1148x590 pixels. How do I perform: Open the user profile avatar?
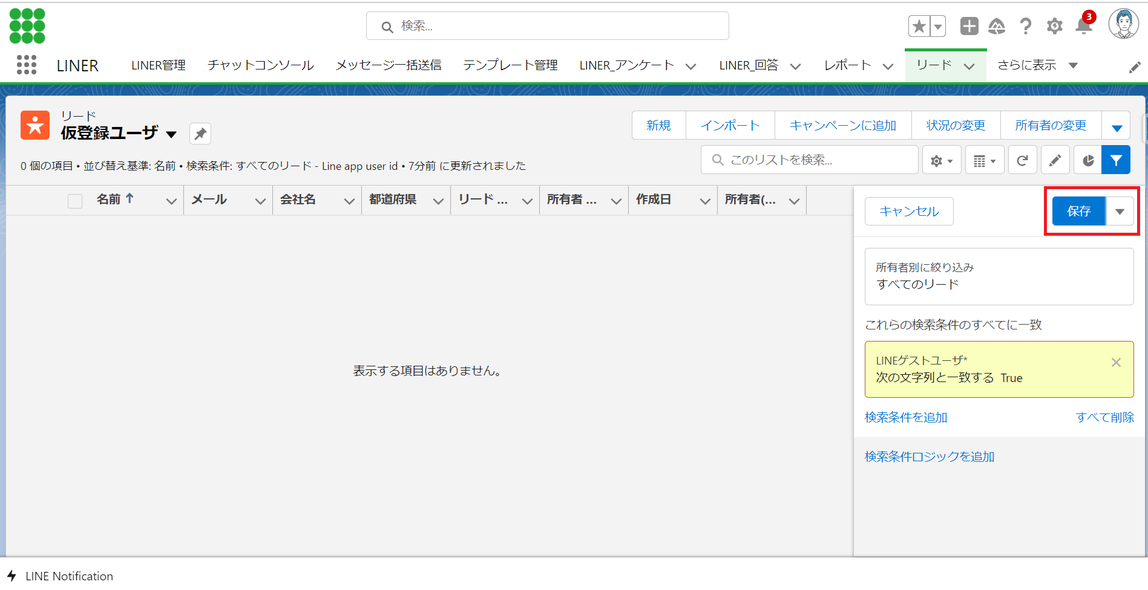(1124, 26)
